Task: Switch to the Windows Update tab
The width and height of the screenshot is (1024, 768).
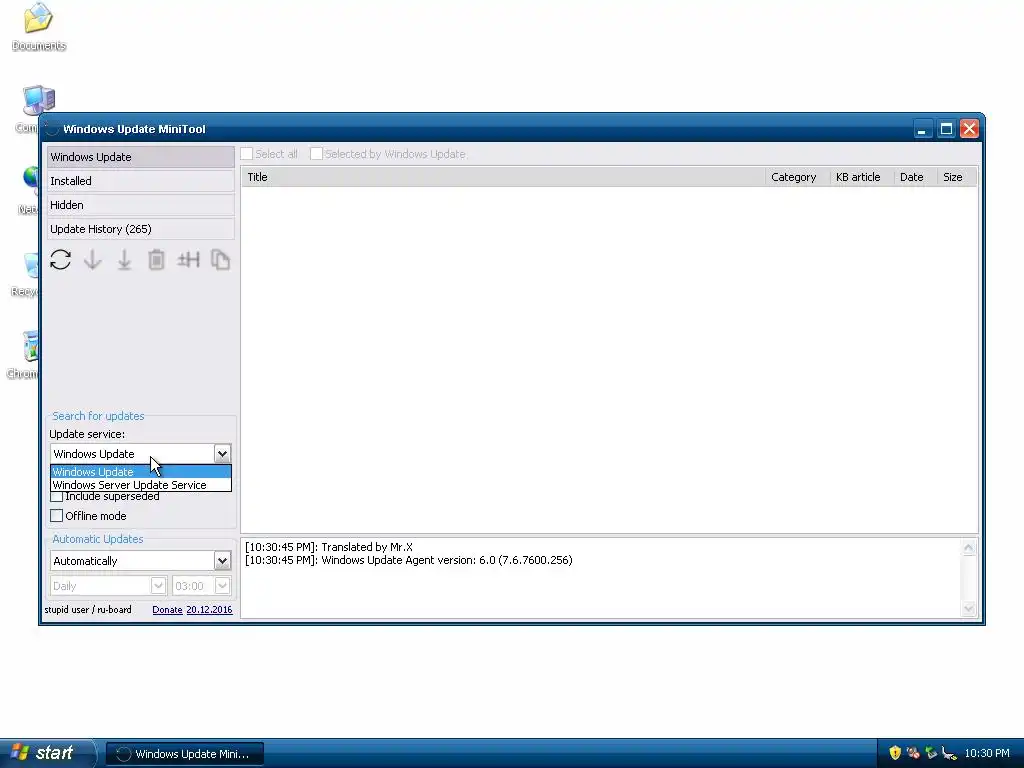Action: coord(140,157)
